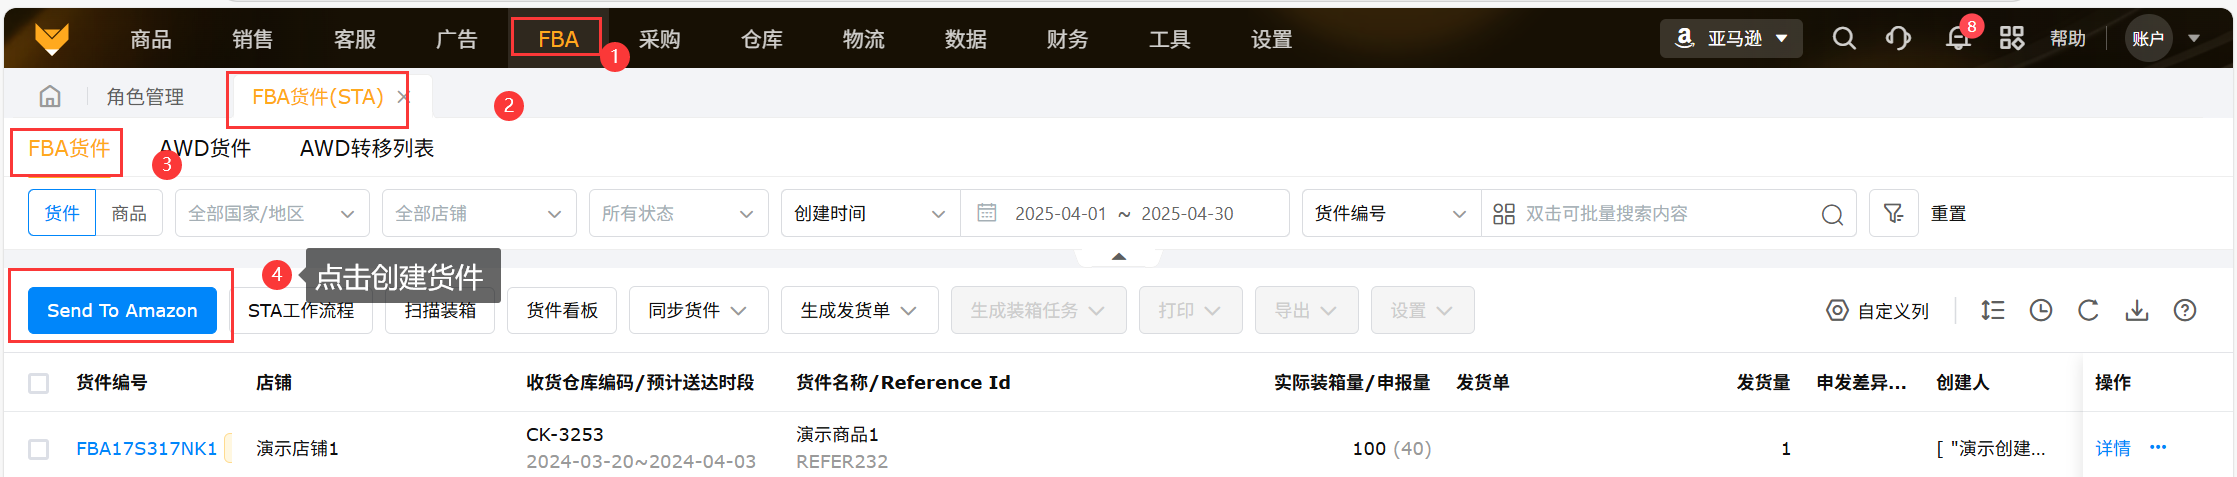Click the search magnifier icon in top bar

pos(1844,39)
